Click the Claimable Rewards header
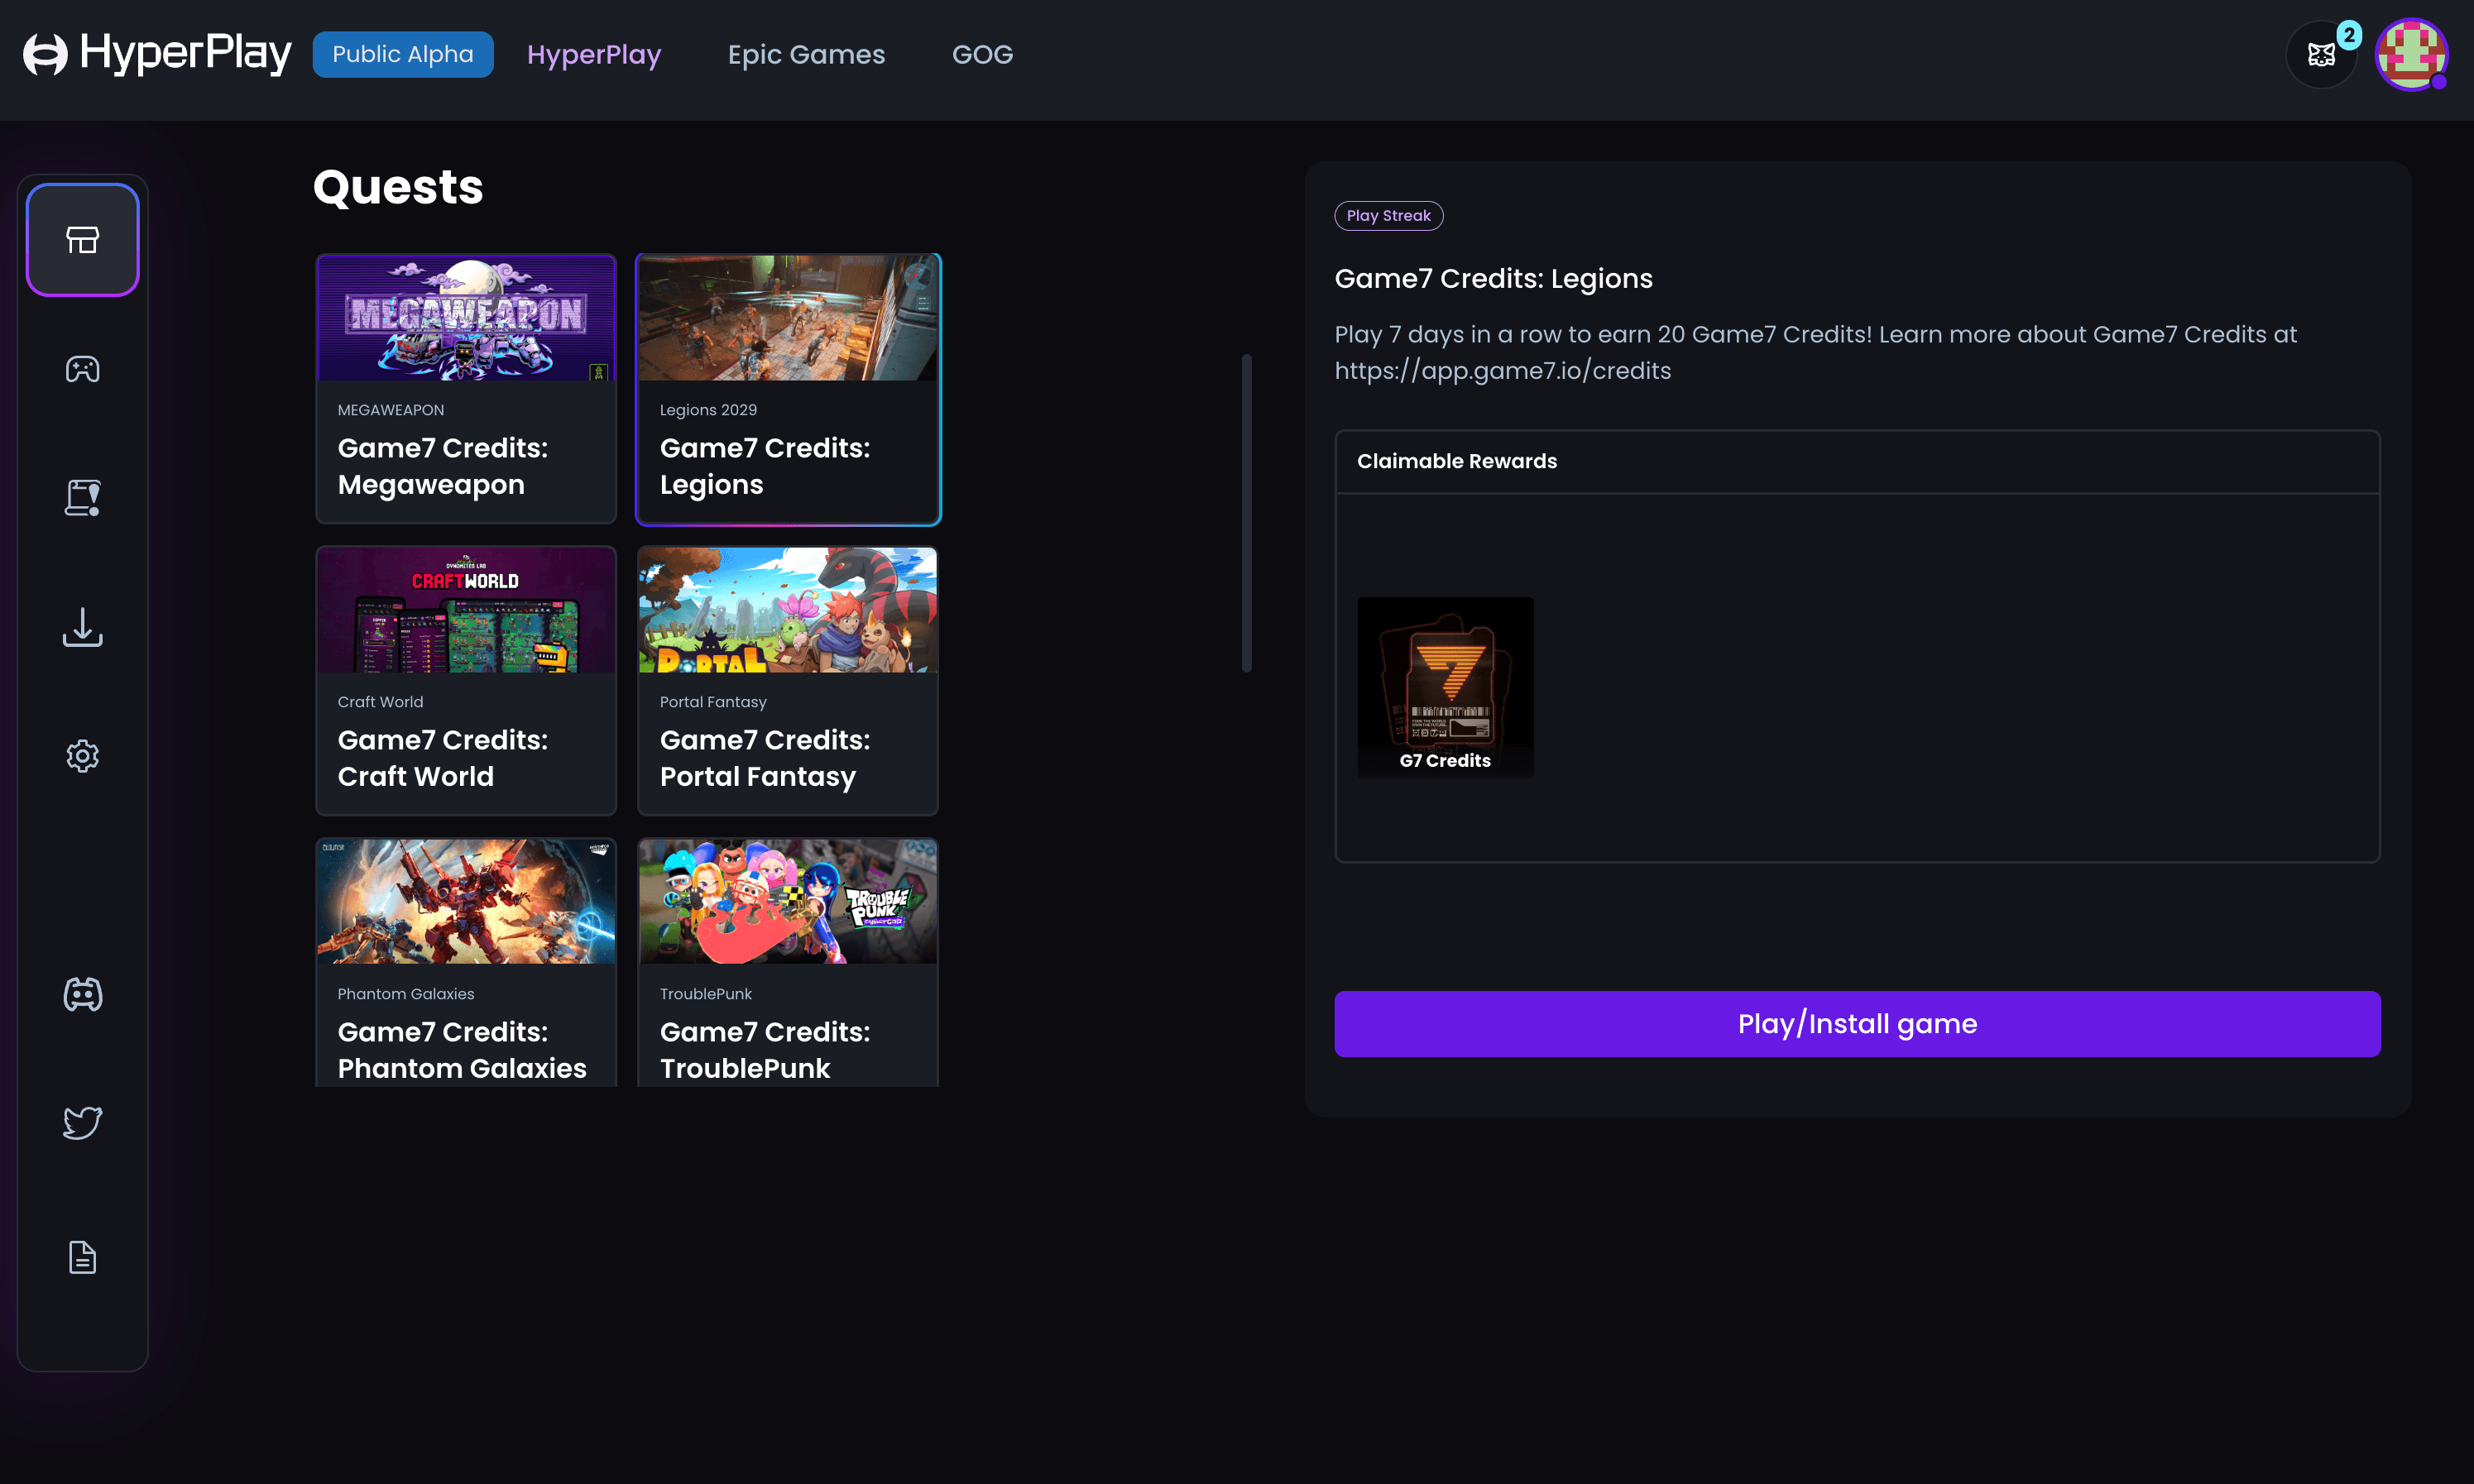This screenshot has height=1484, width=2474. (1456, 461)
